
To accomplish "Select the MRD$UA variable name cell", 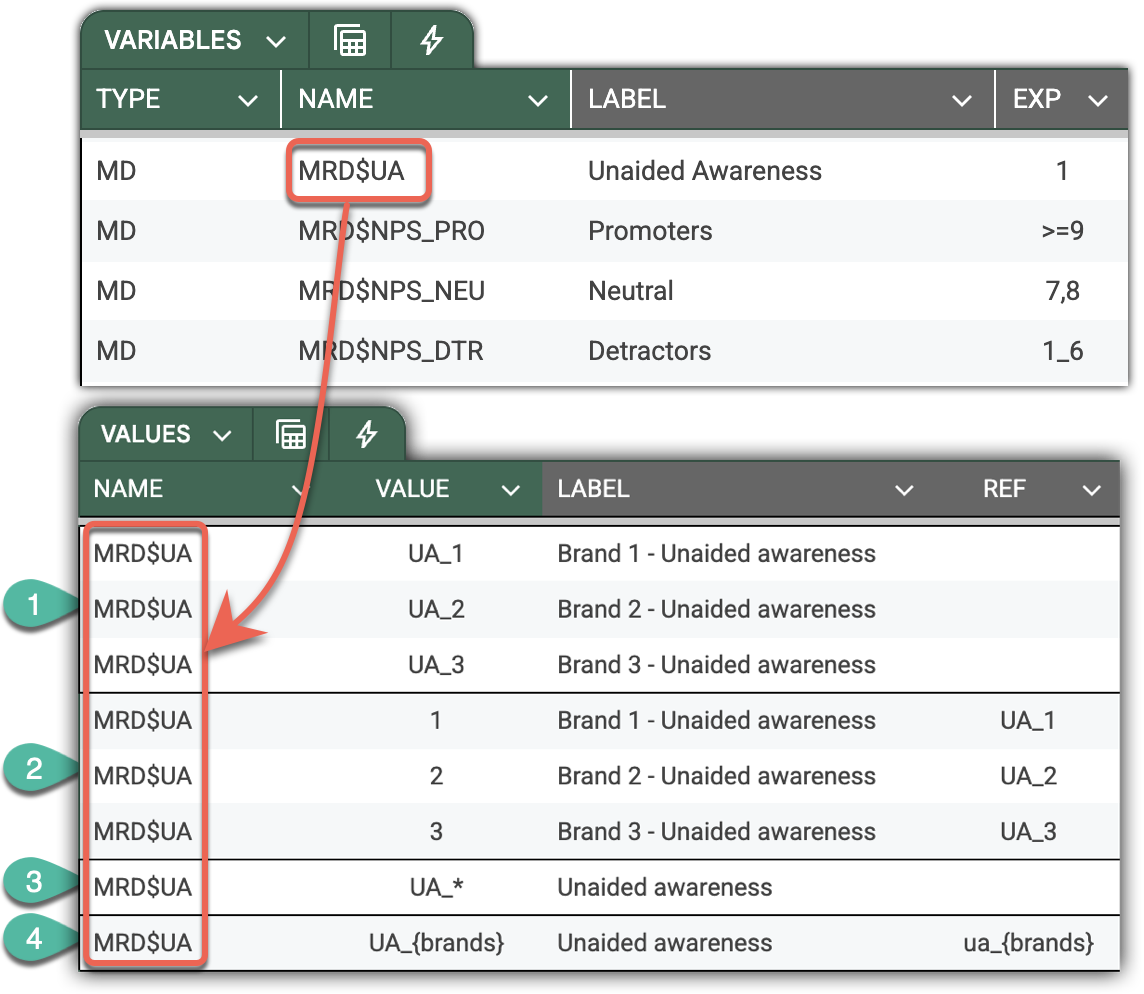I will point(352,172).
